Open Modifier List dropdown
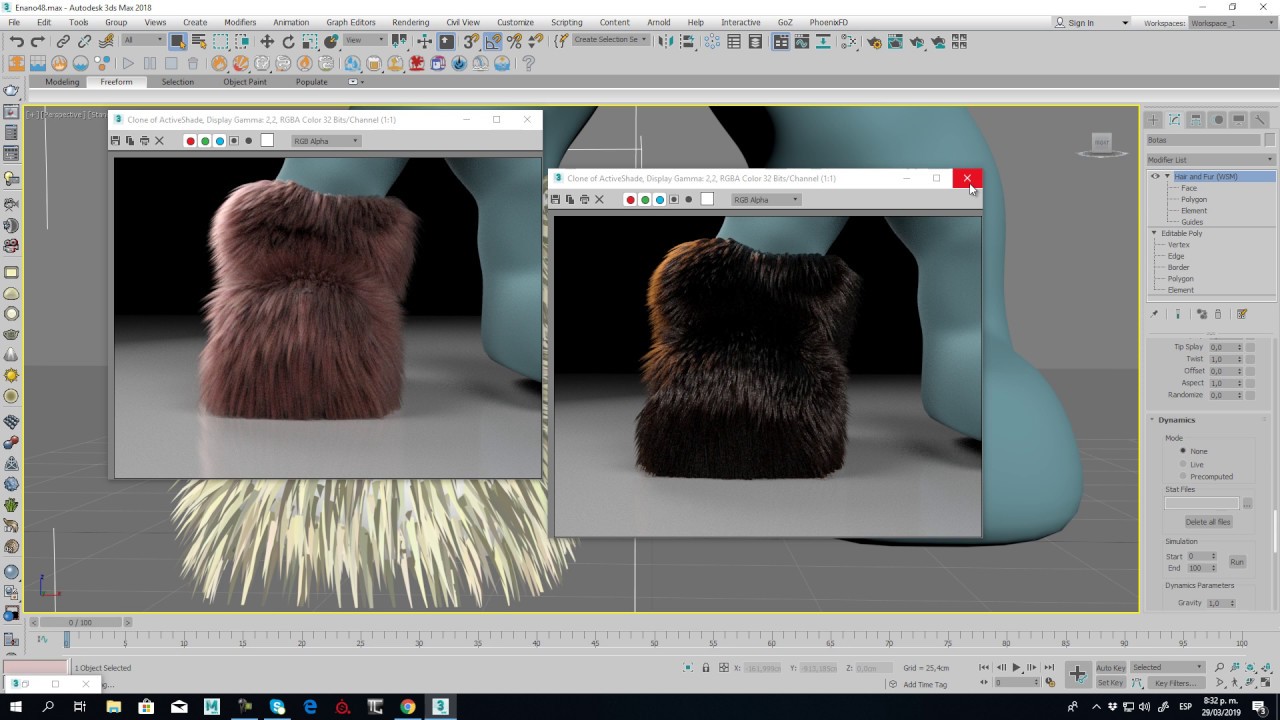1280x720 pixels. pos(1210,160)
